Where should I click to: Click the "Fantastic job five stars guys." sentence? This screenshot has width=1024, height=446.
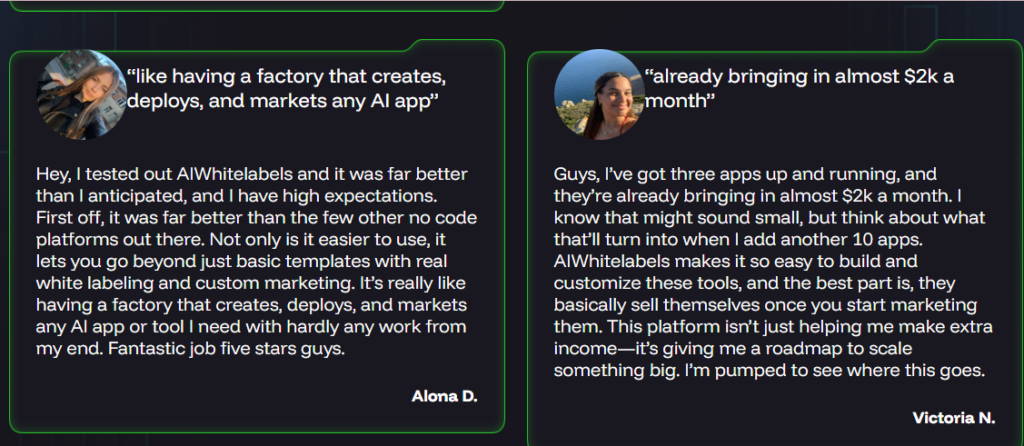click(x=227, y=349)
